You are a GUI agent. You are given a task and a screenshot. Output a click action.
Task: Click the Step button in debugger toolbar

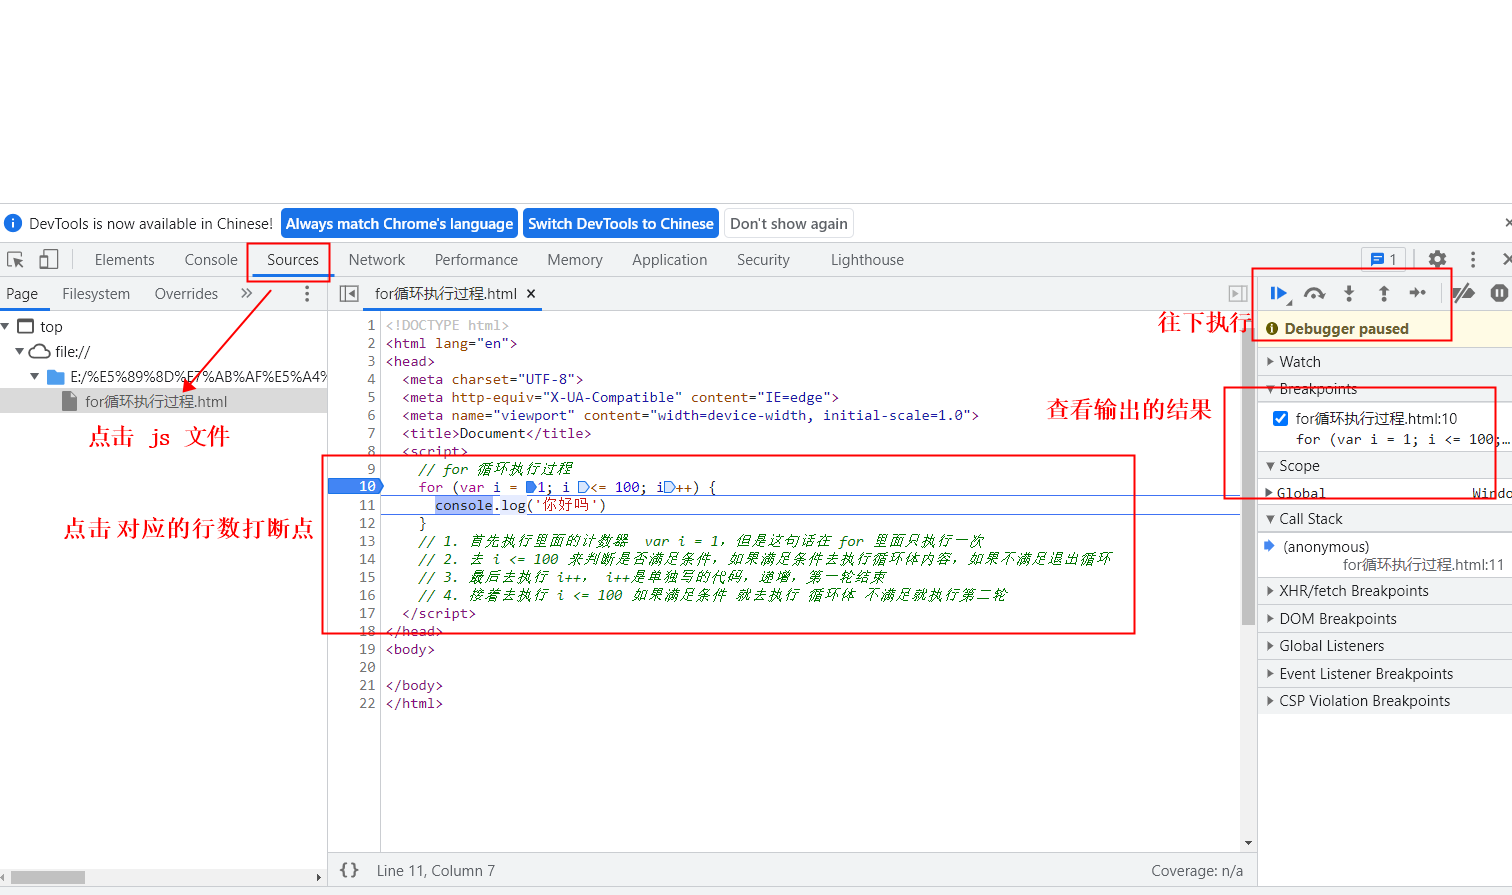pyautogui.click(x=1417, y=293)
